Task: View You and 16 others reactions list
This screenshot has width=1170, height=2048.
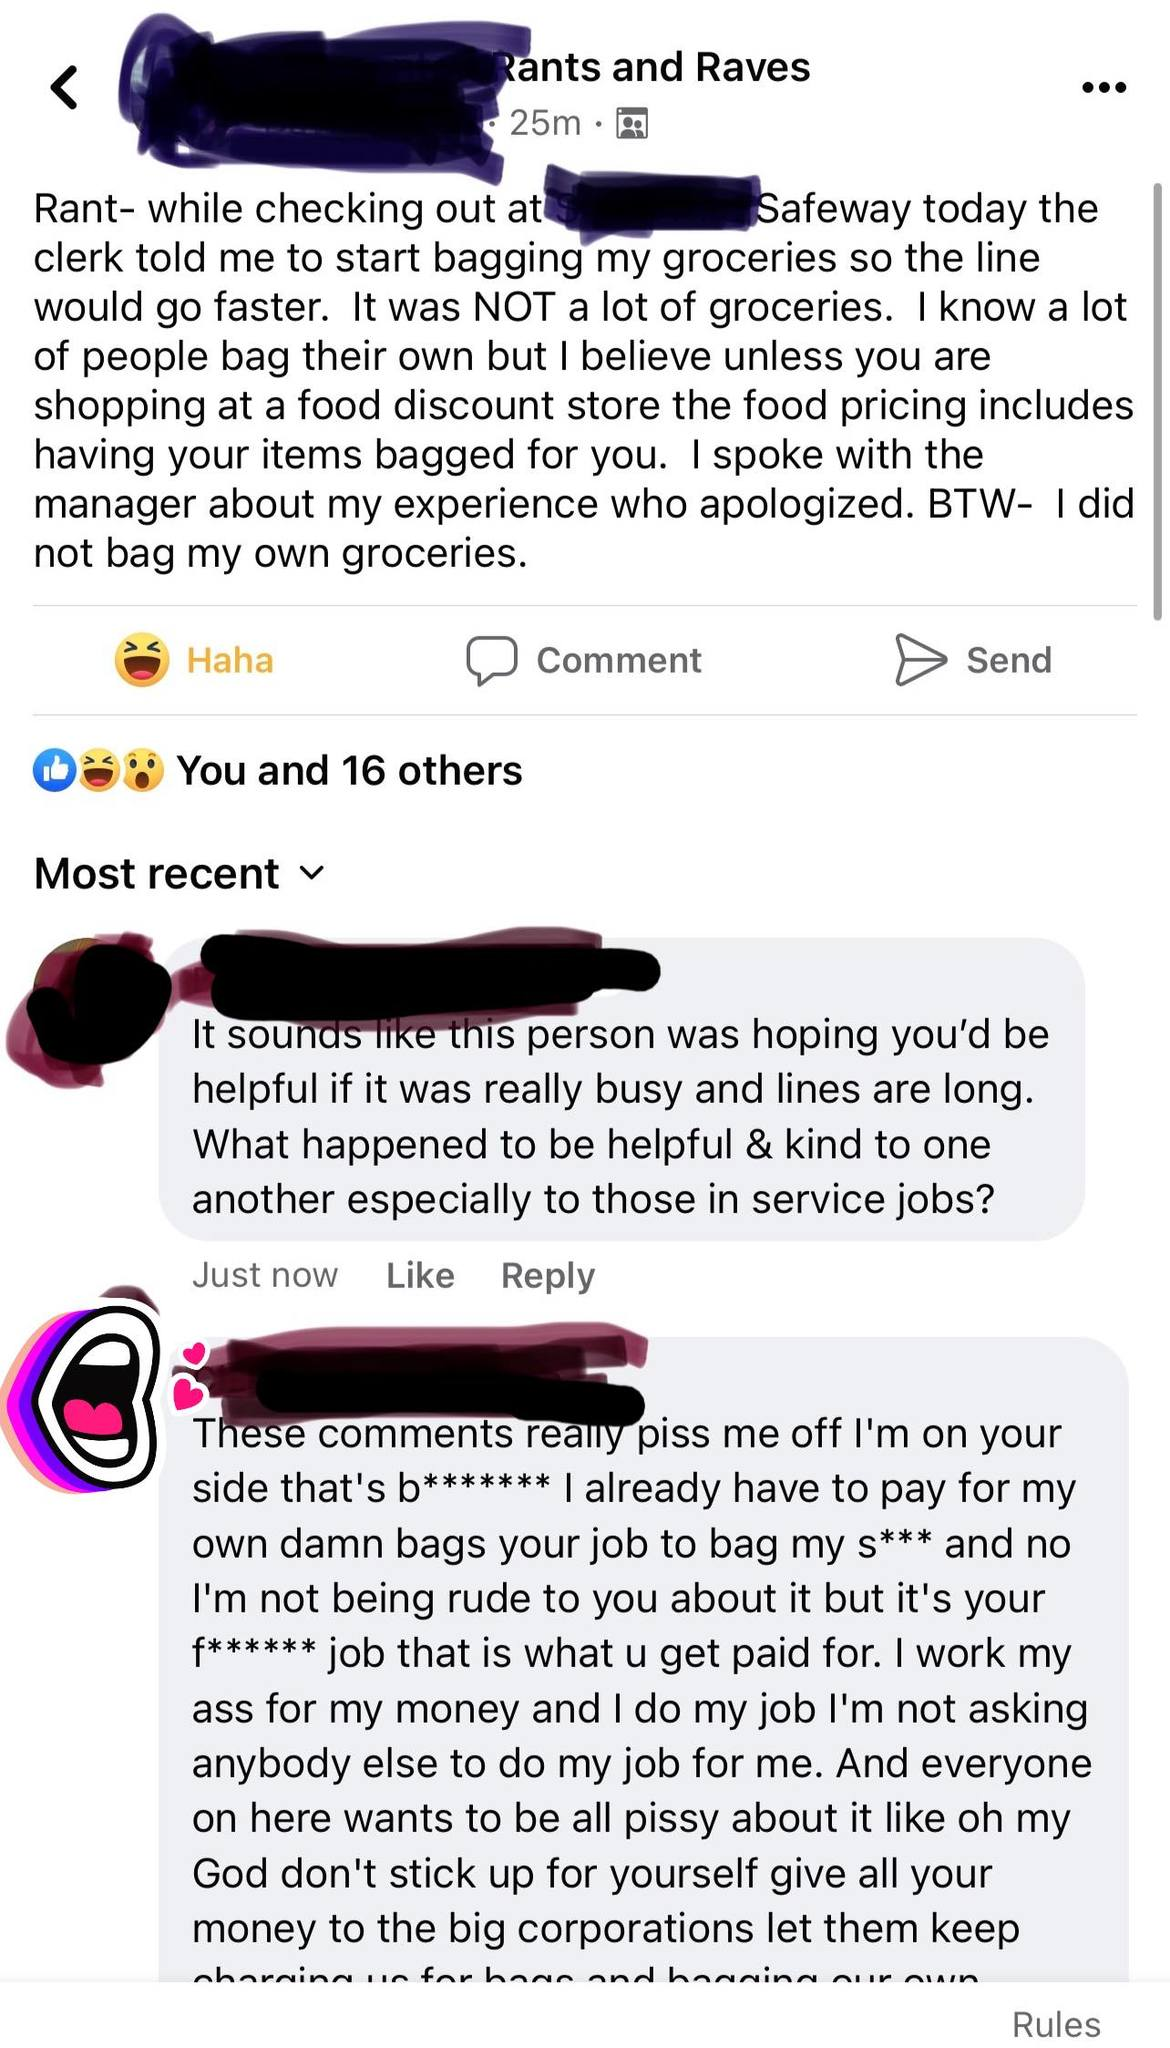Action: pyautogui.click(x=349, y=771)
